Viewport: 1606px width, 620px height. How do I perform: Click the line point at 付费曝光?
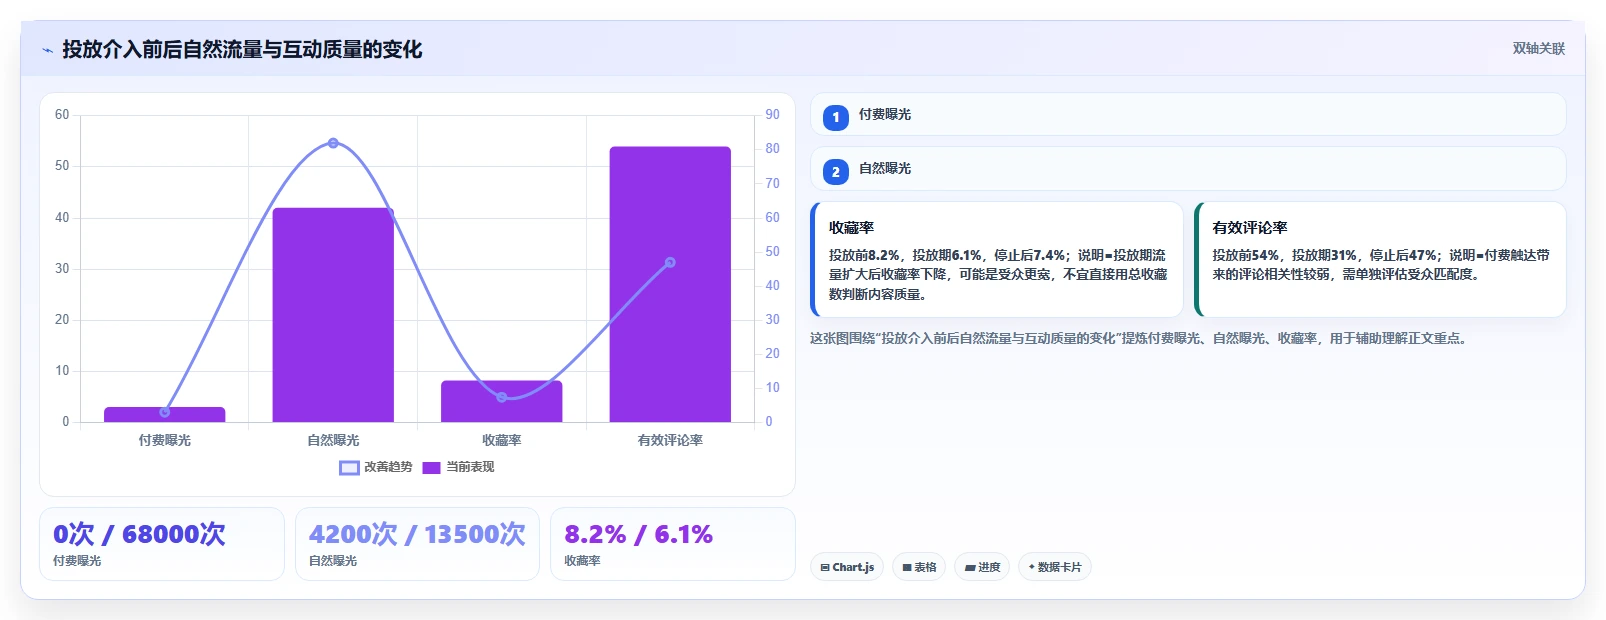coord(165,412)
